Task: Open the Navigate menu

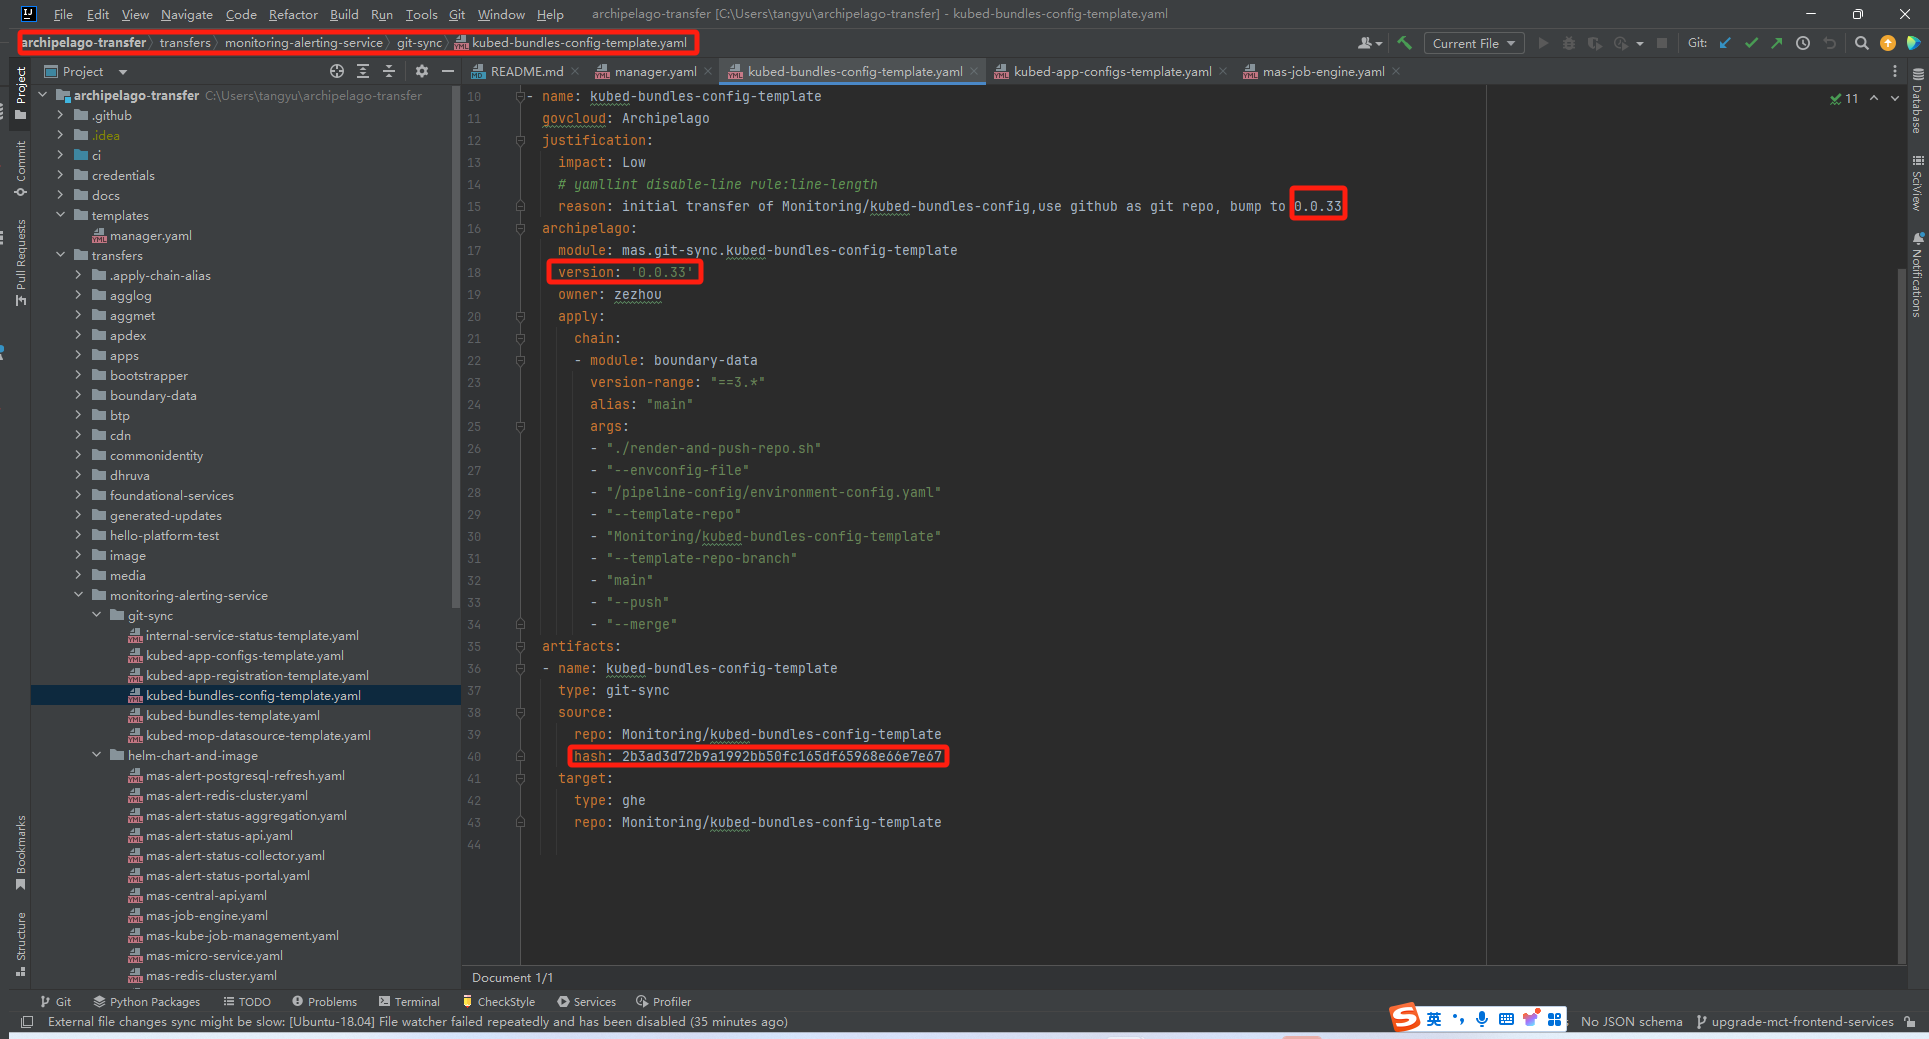Action: click(x=187, y=14)
